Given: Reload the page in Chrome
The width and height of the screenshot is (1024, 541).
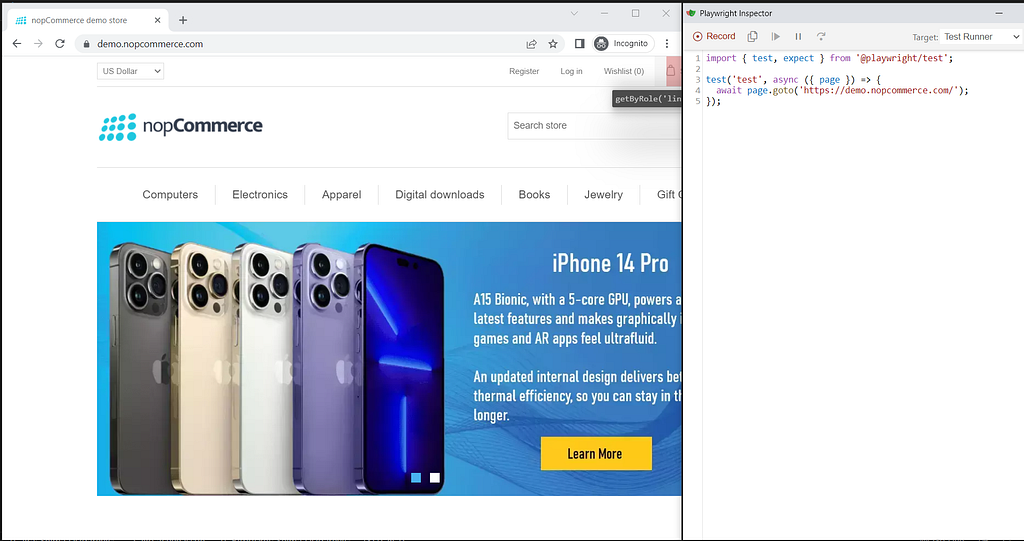Looking at the screenshot, I should tap(59, 44).
